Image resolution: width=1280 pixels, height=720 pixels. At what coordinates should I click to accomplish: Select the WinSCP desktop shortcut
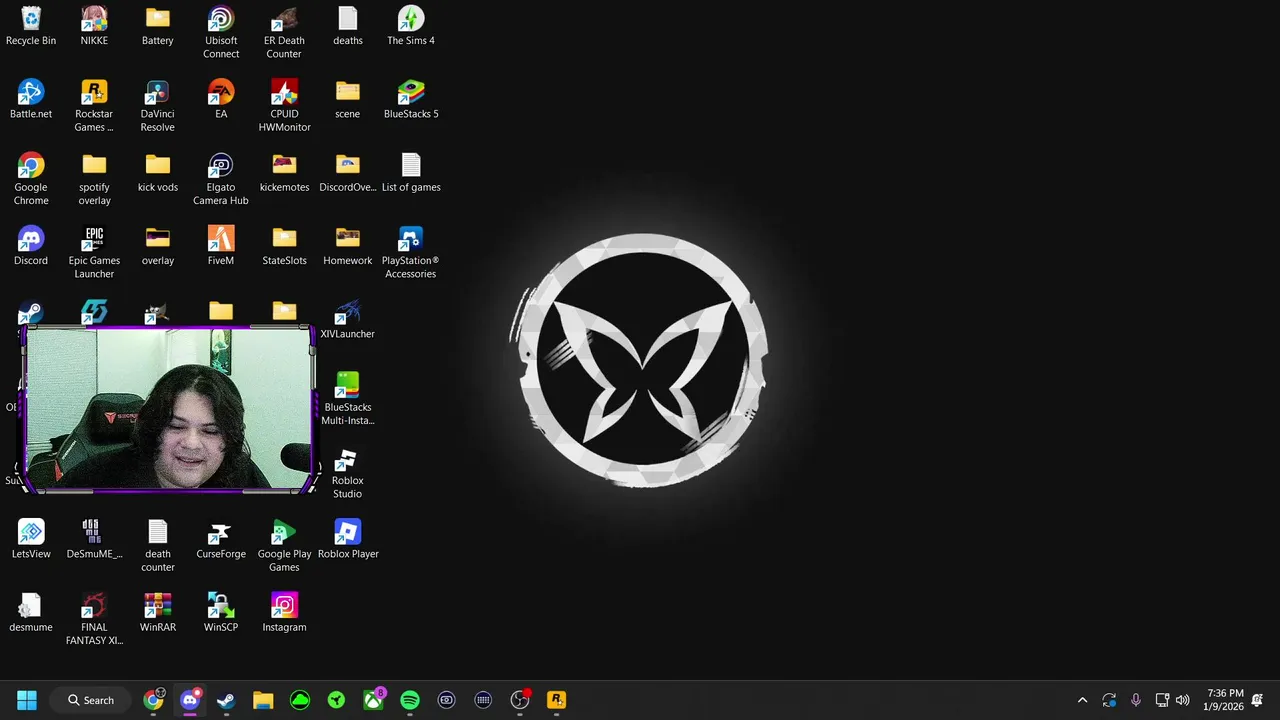click(221, 612)
